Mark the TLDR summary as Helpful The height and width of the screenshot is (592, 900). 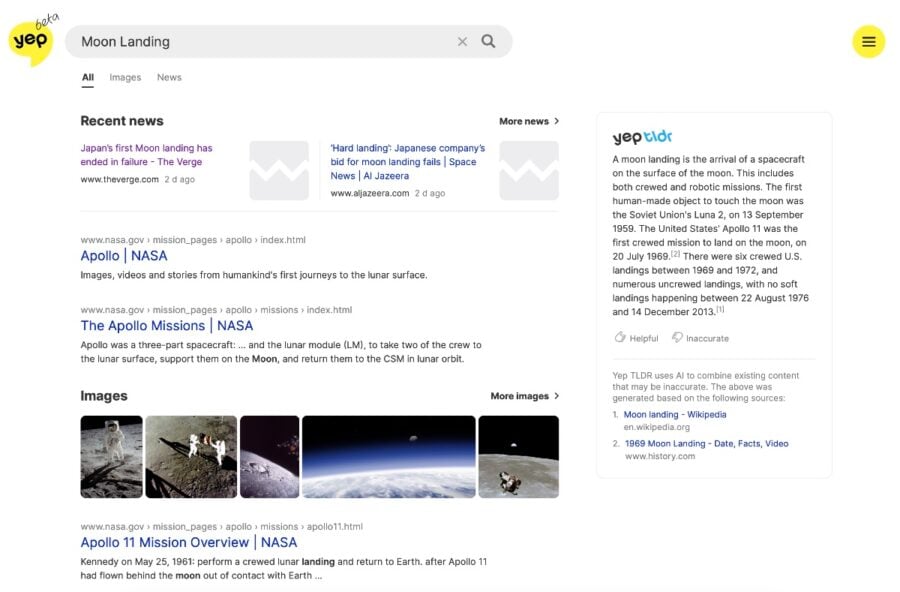[x=637, y=338]
